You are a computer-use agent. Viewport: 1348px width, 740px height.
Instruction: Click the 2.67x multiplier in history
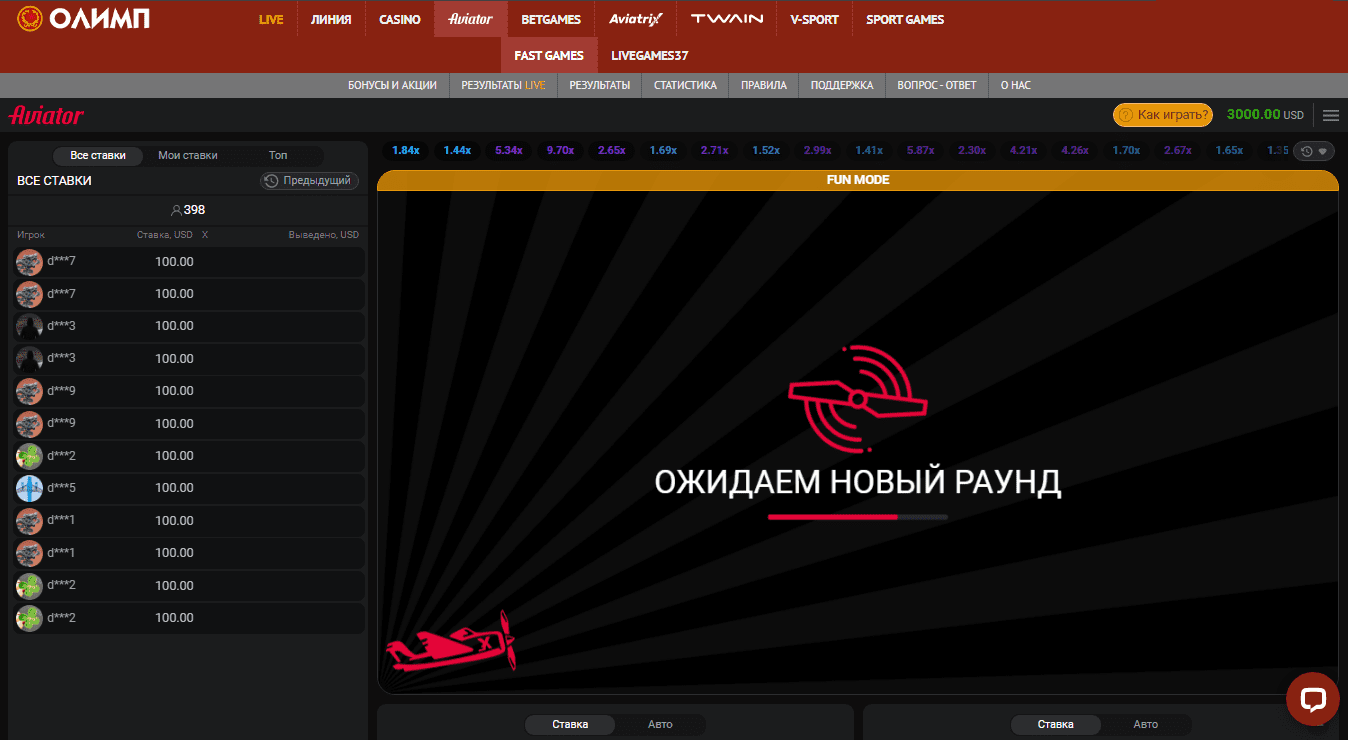(1178, 151)
